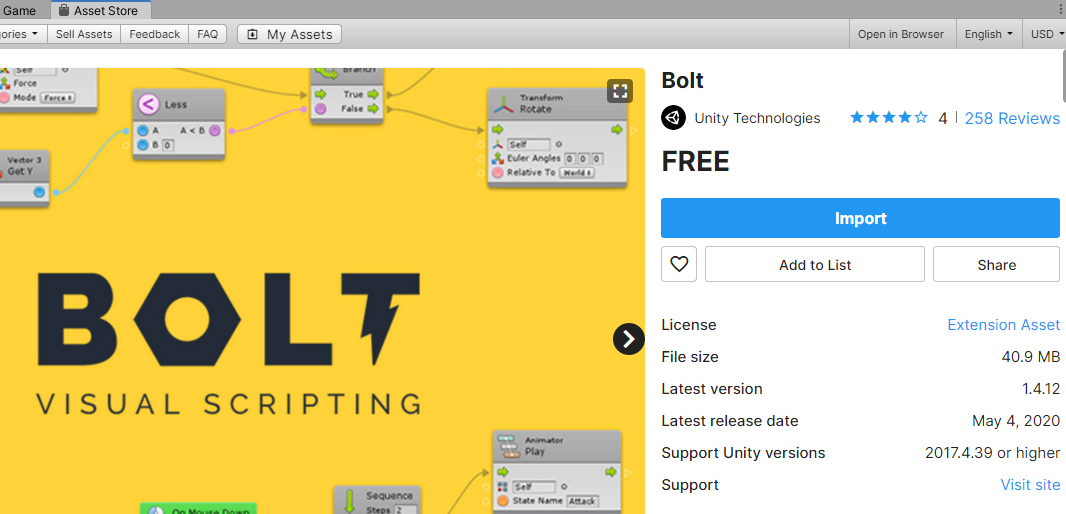Open the 258 Reviews link

tap(1012, 118)
